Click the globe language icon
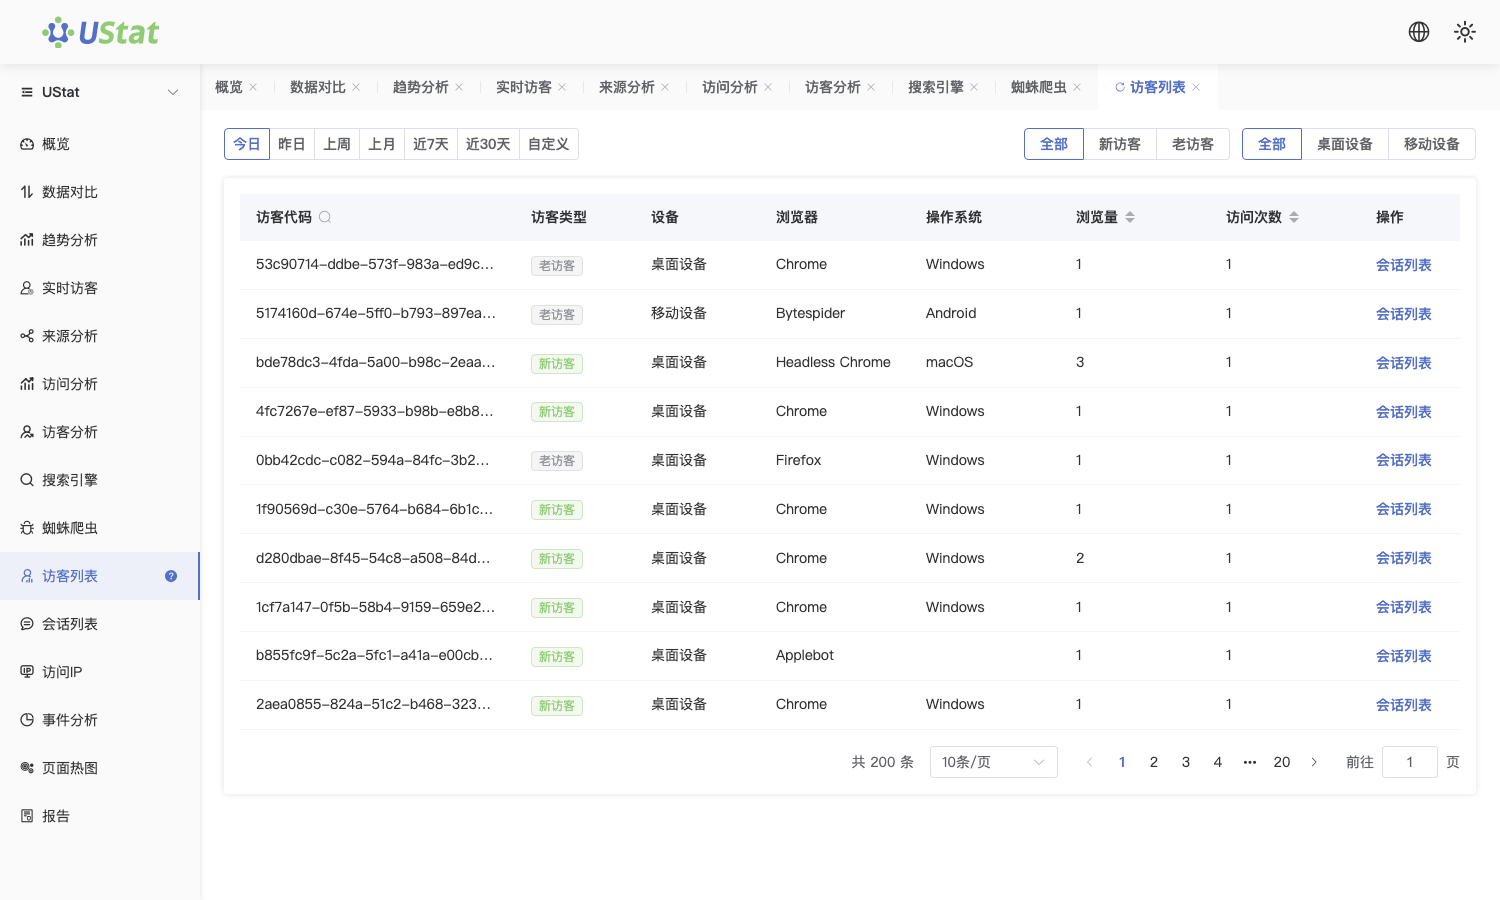Image resolution: width=1500 pixels, height=900 pixels. click(x=1419, y=32)
